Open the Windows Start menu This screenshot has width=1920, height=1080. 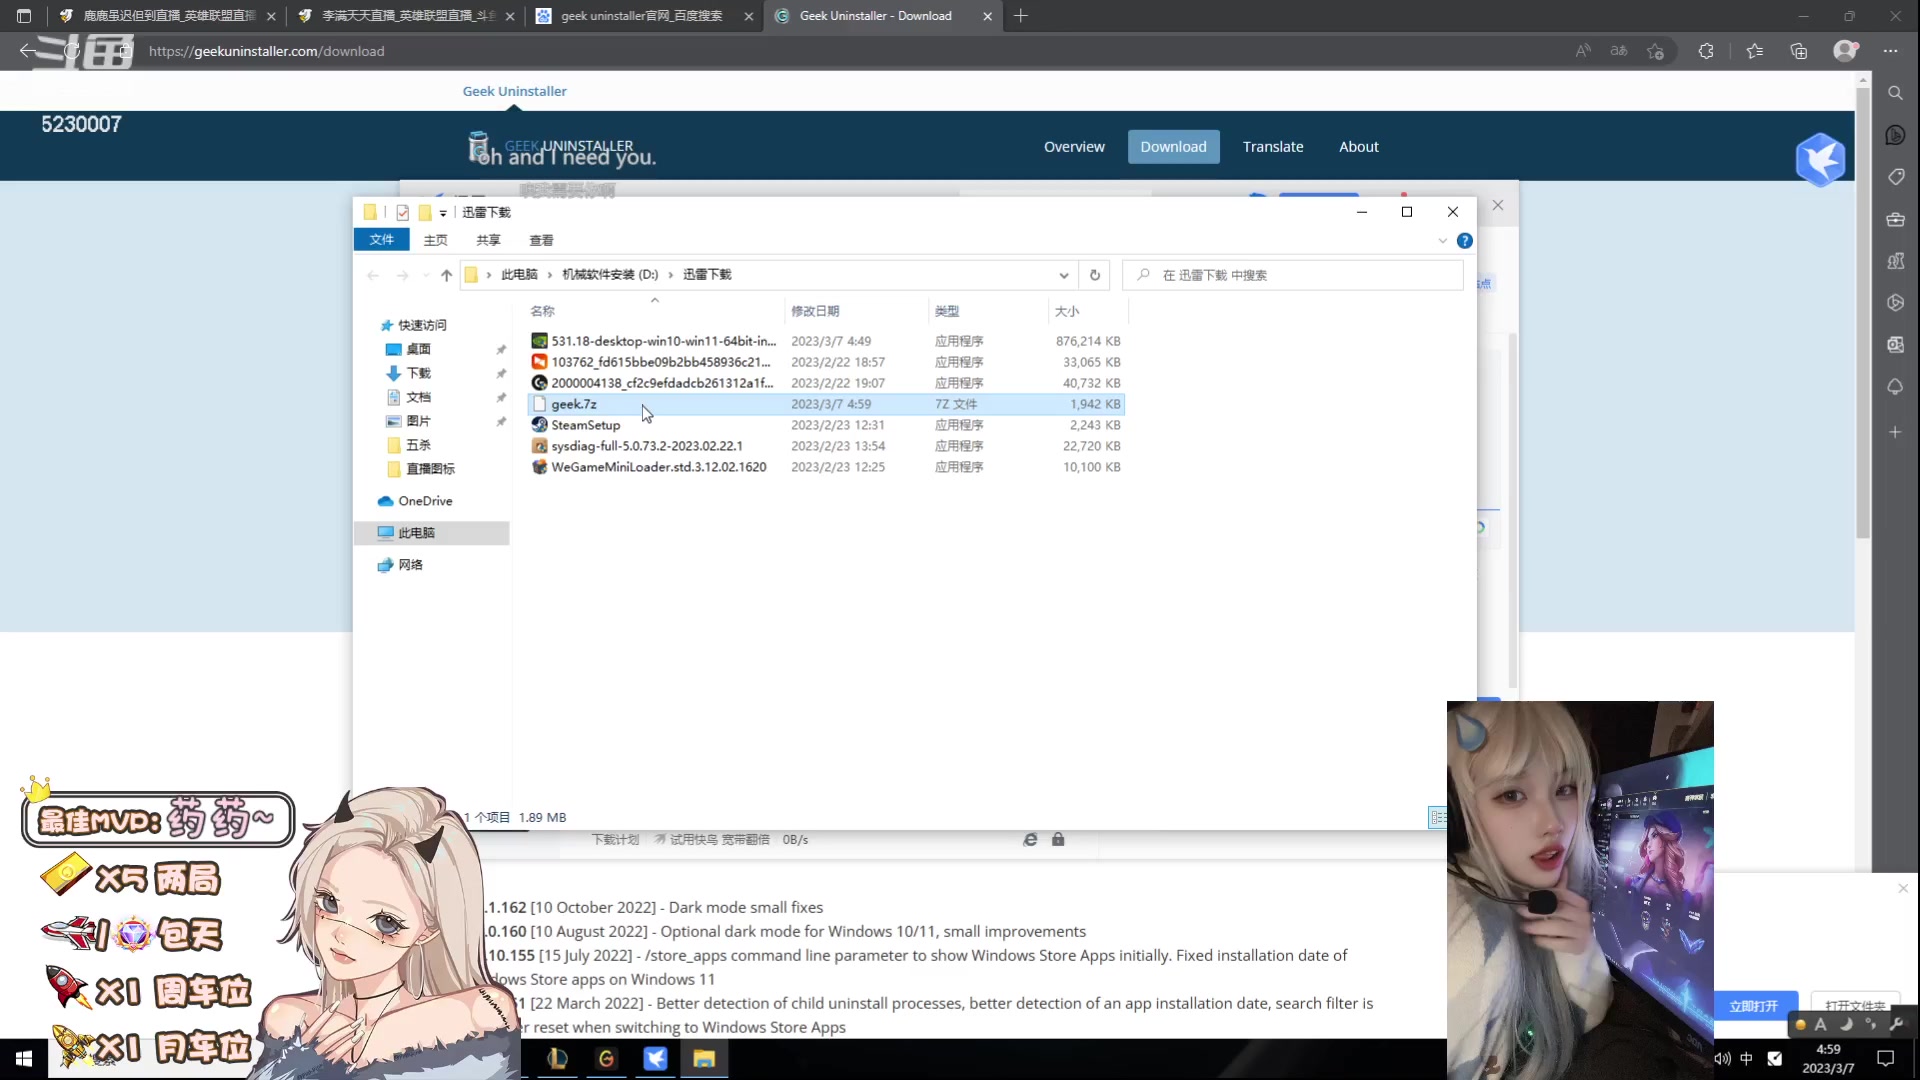click(24, 1059)
